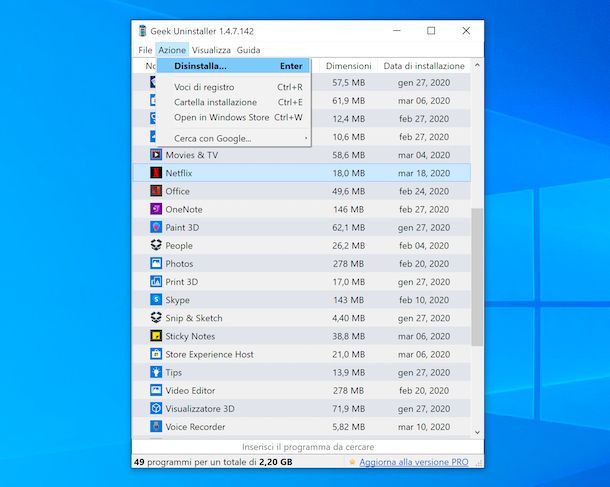Select the Store Experience Host entry name

click(x=209, y=354)
